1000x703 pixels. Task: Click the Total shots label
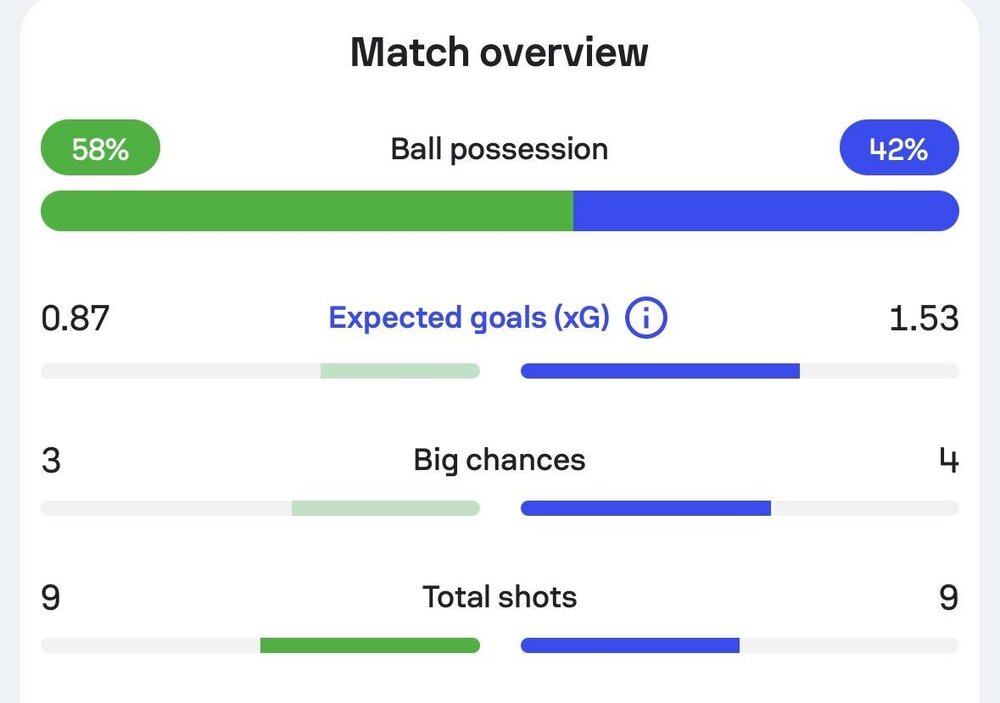pyautogui.click(x=499, y=598)
